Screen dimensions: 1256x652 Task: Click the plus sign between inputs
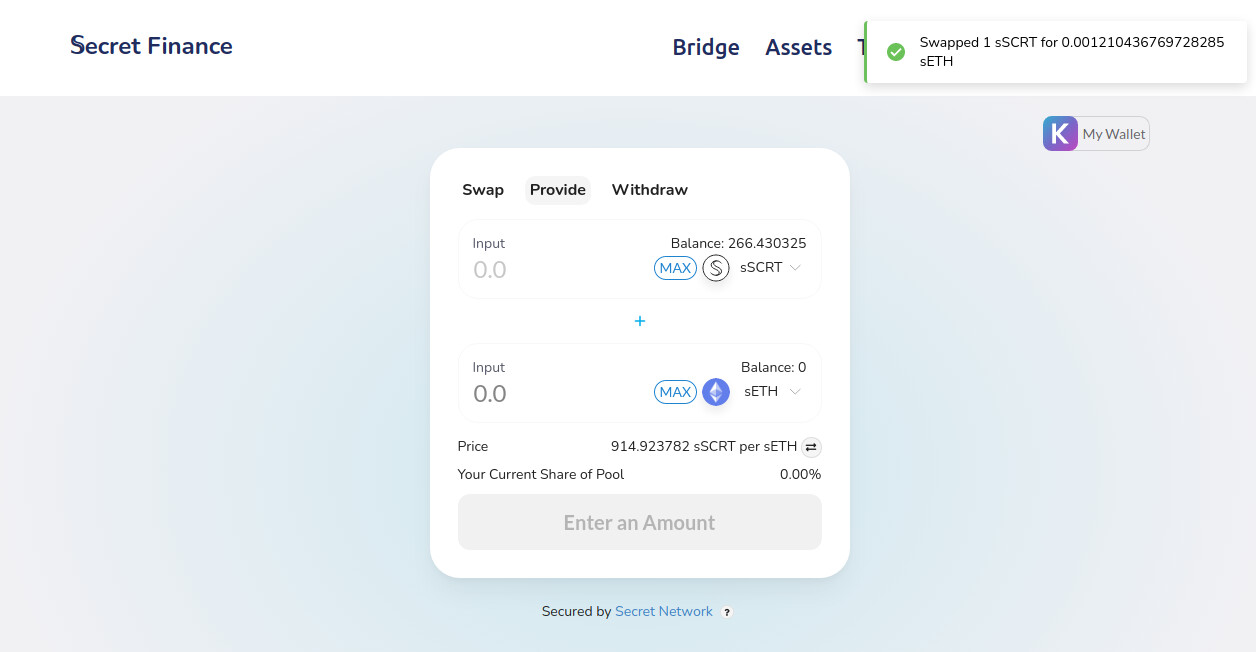(640, 321)
